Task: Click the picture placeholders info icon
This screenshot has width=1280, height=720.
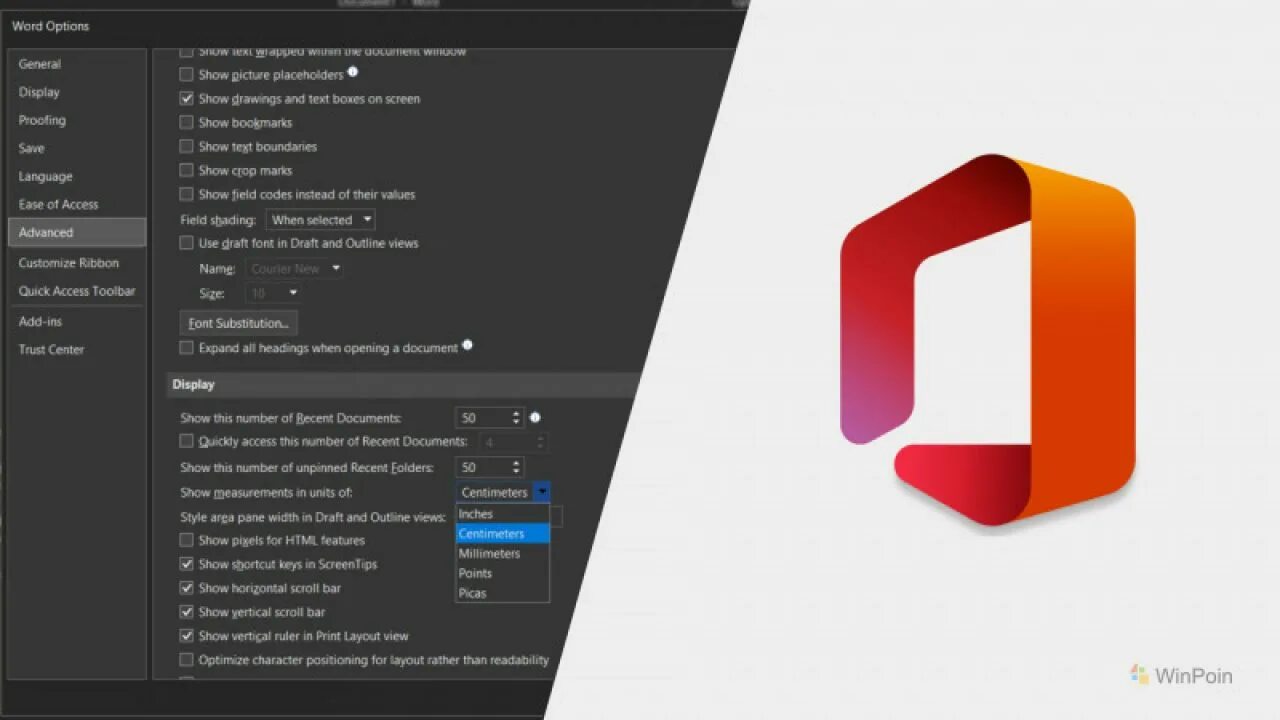Action: tap(352, 73)
